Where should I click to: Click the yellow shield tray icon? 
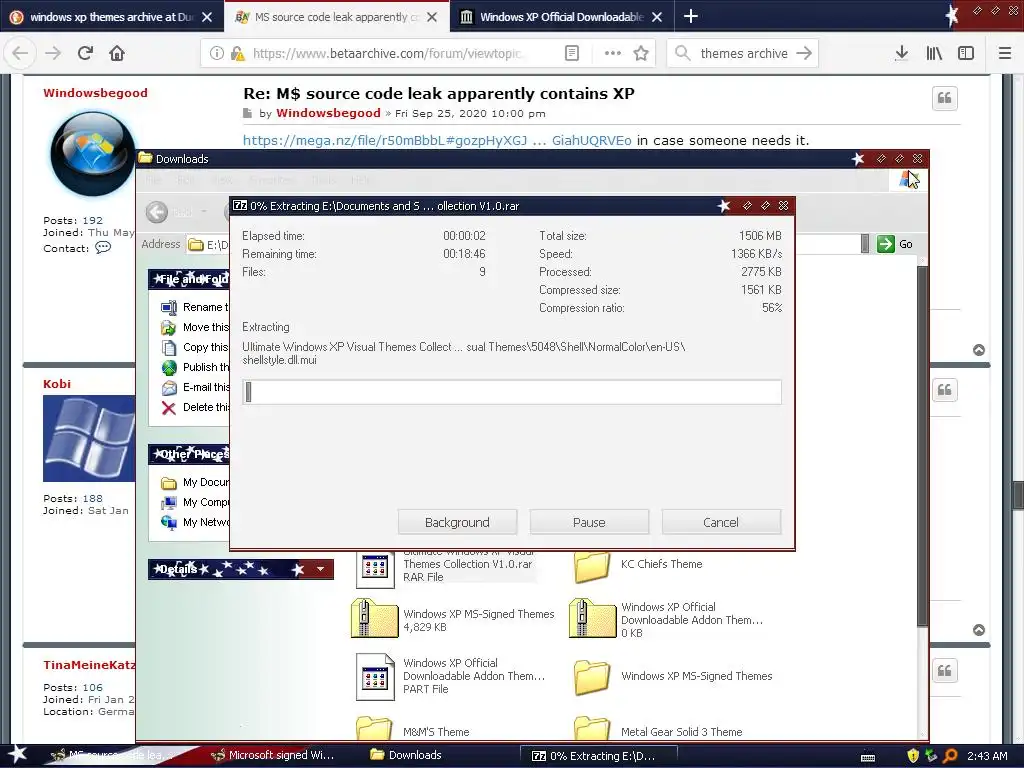(913, 756)
